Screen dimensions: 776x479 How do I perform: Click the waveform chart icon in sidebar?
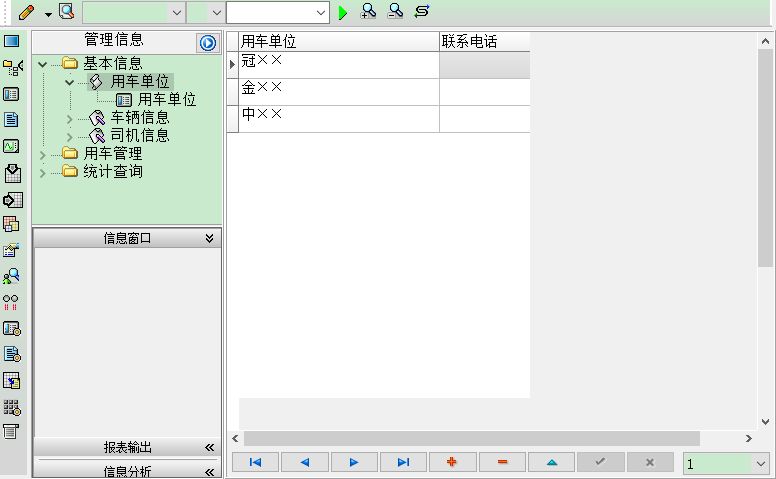pos(11,146)
